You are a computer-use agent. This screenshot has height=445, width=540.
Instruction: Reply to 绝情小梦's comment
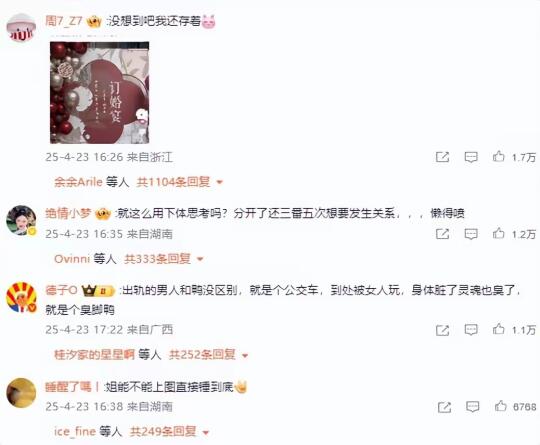click(471, 234)
